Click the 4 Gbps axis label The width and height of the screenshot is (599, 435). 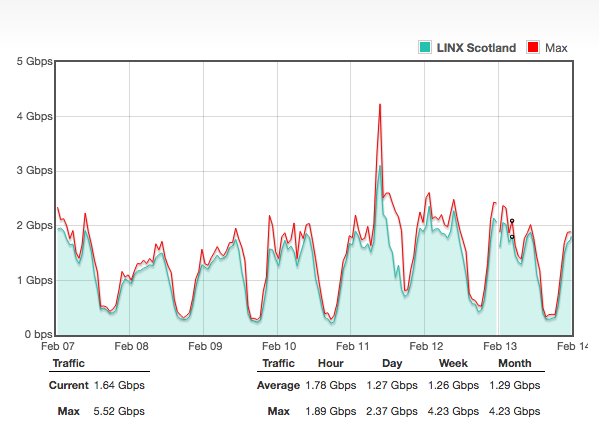34,116
